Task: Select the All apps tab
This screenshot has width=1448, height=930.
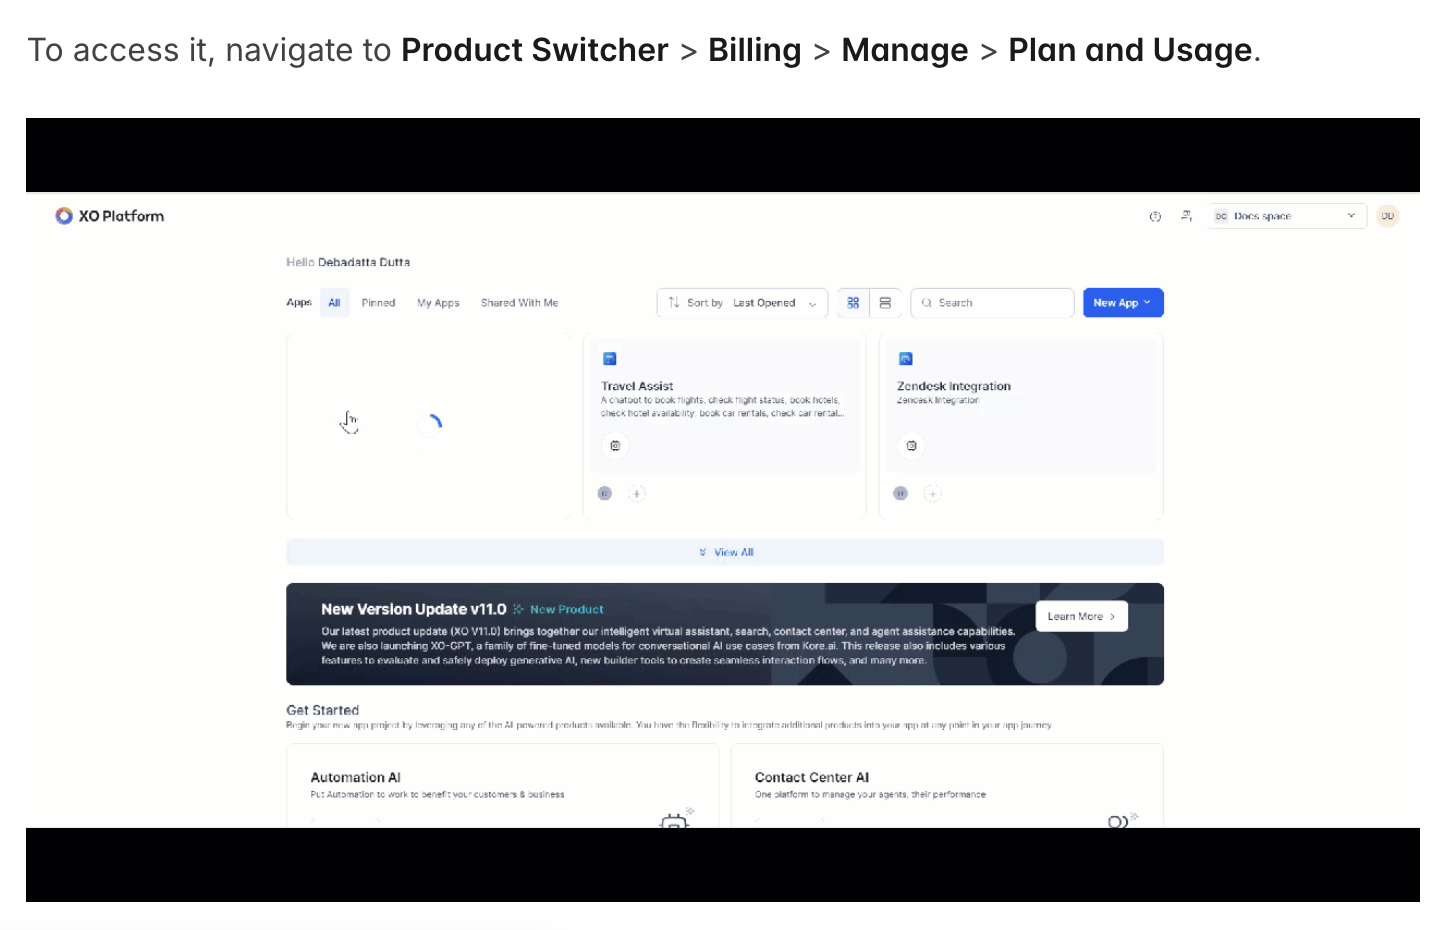Action: [x=334, y=303]
